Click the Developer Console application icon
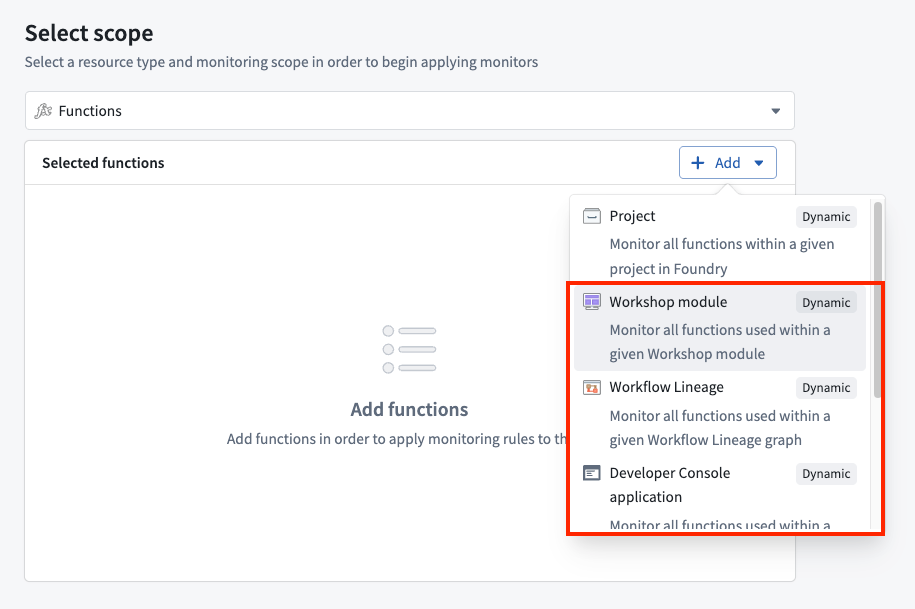 tap(591, 473)
